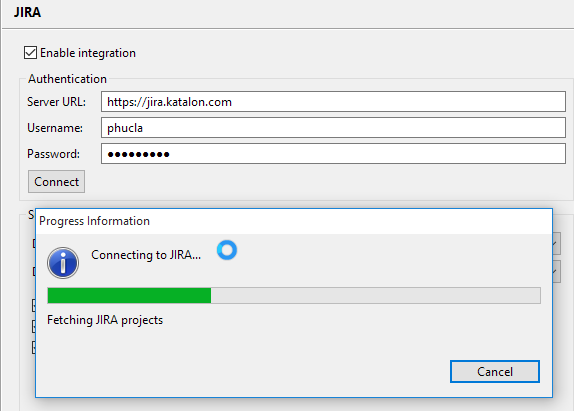
Task: Click the Server URL label
Action: 56,102
